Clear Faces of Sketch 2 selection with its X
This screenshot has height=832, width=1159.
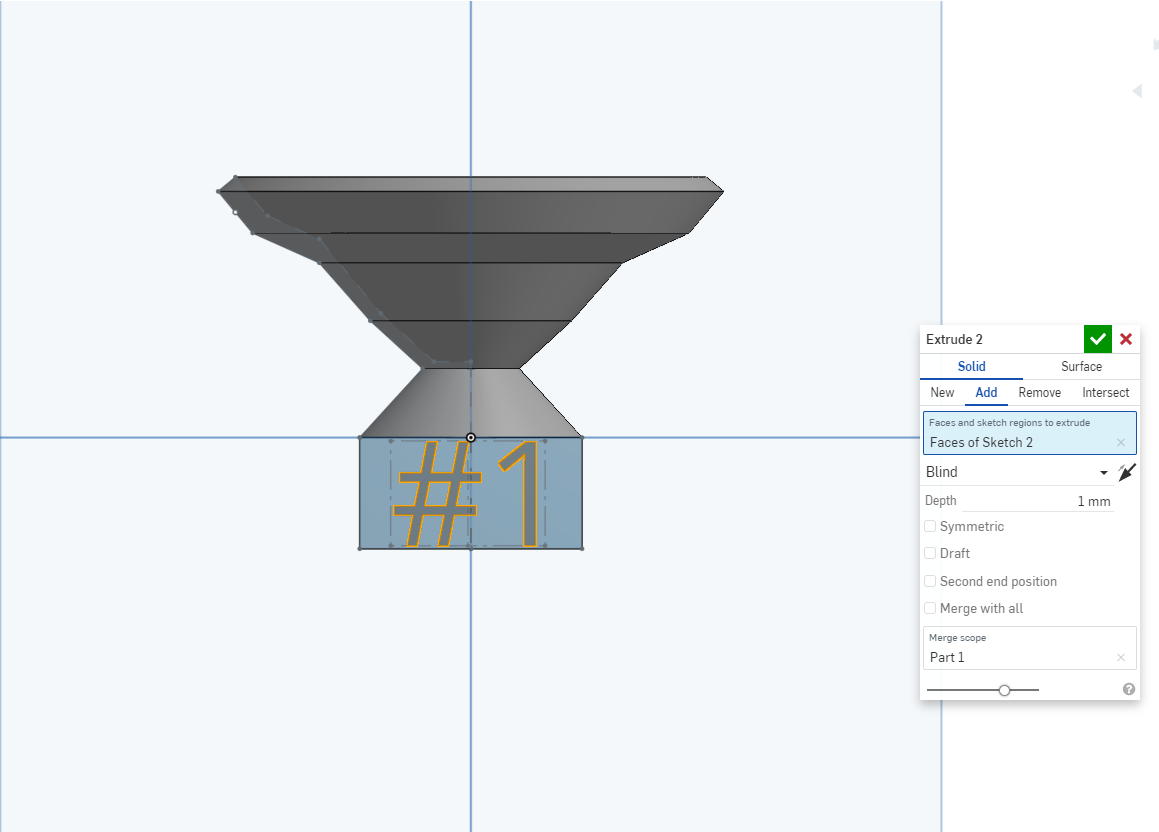click(x=1120, y=442)
